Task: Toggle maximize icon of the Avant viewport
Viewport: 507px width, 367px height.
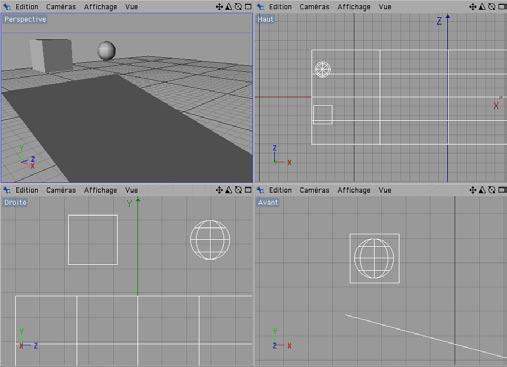Action: coord(502,190)
